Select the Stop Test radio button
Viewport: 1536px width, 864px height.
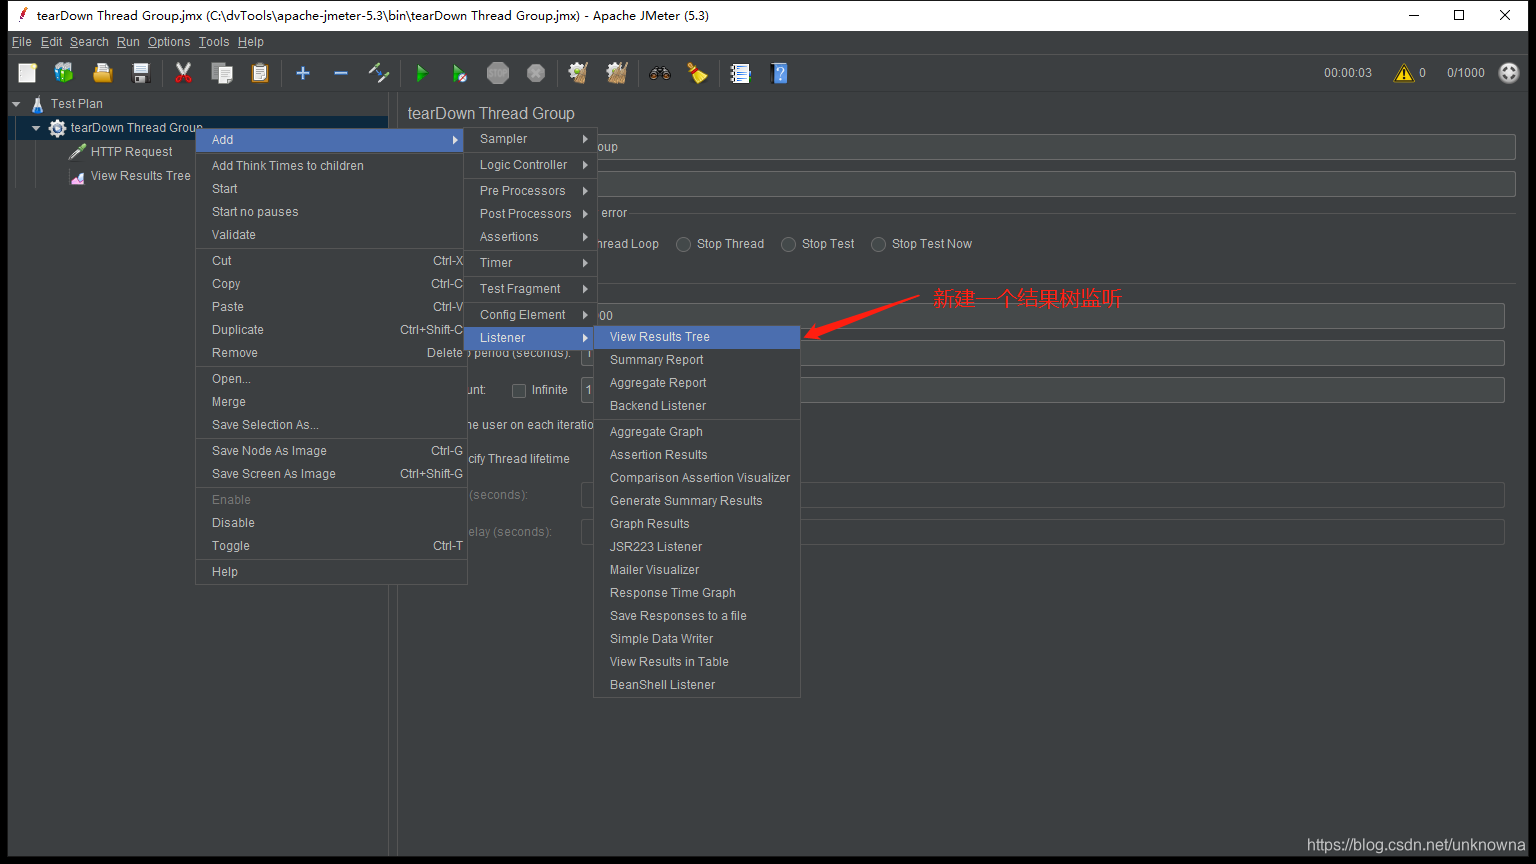(789, 244)
